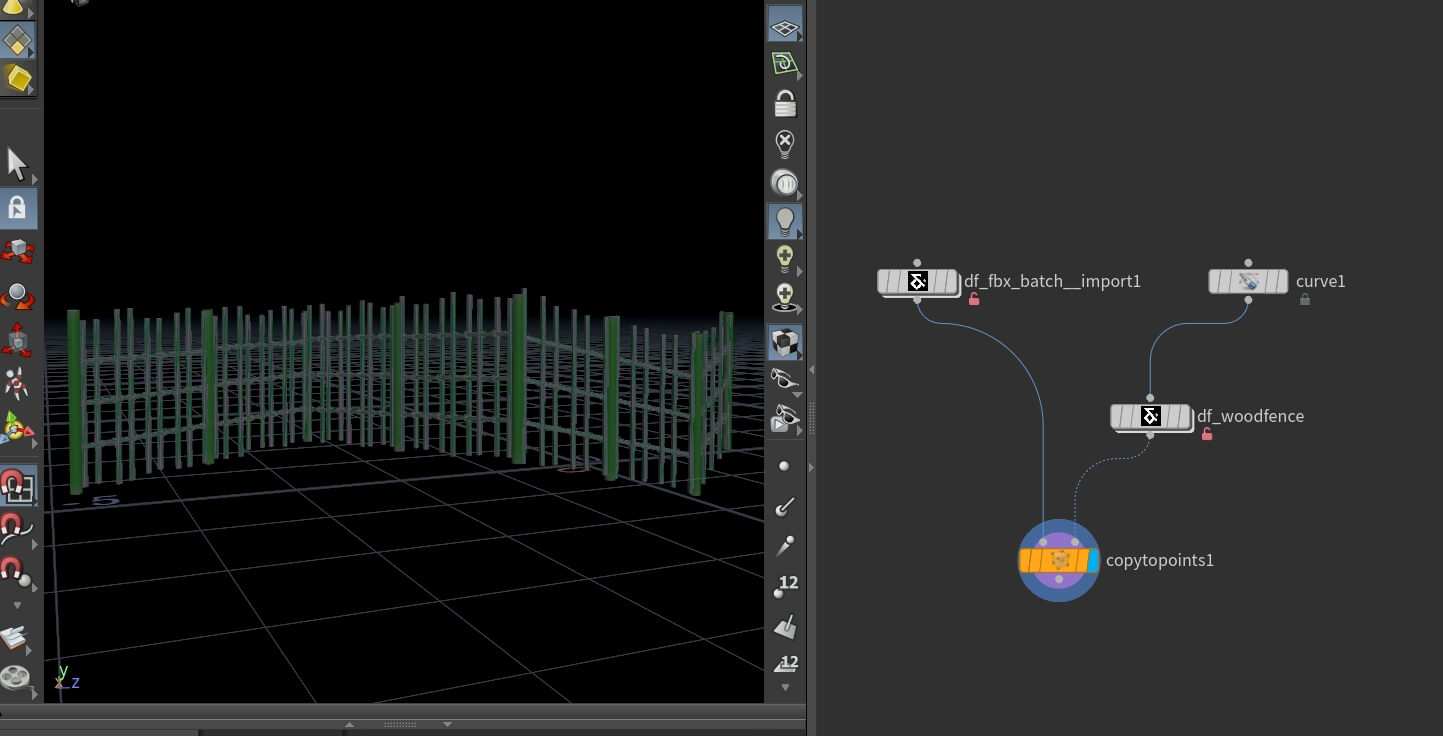Toggle curve snapping magnet icon

click(16, 527)
